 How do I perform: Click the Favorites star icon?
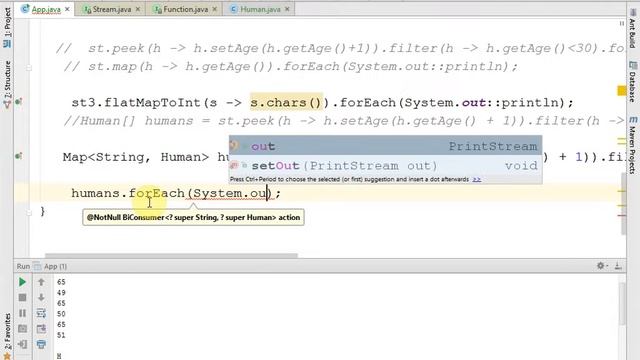[7, 356]
